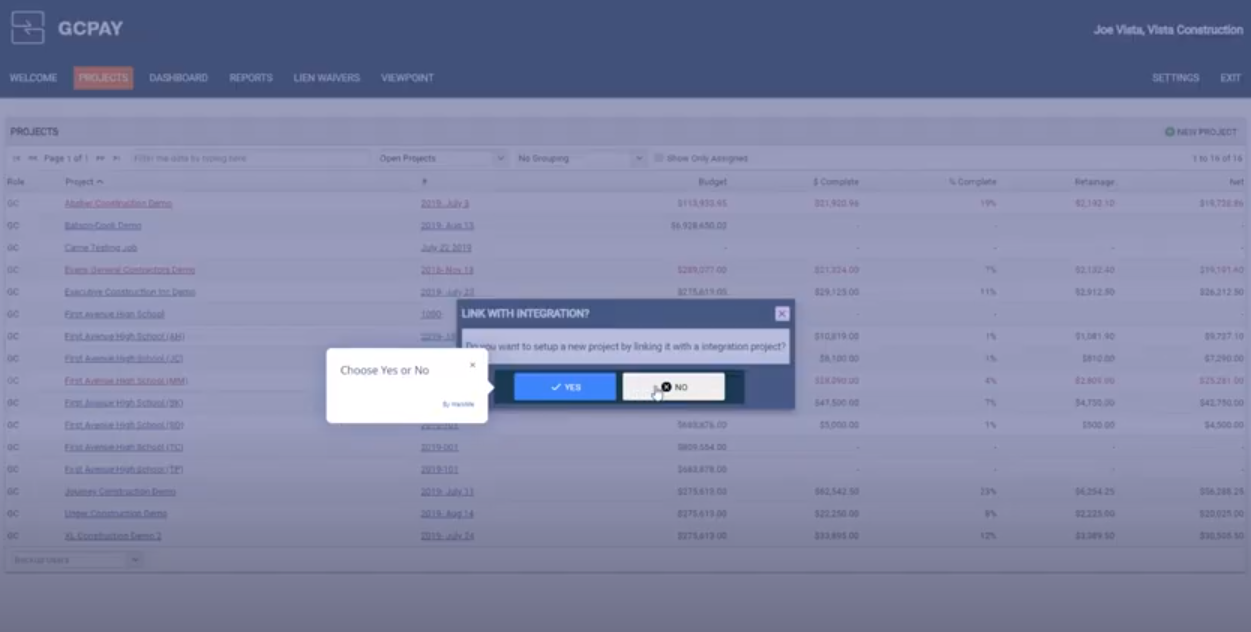Sort by the Budget column header
This screenshot has height=632, width=1251.
712,182
